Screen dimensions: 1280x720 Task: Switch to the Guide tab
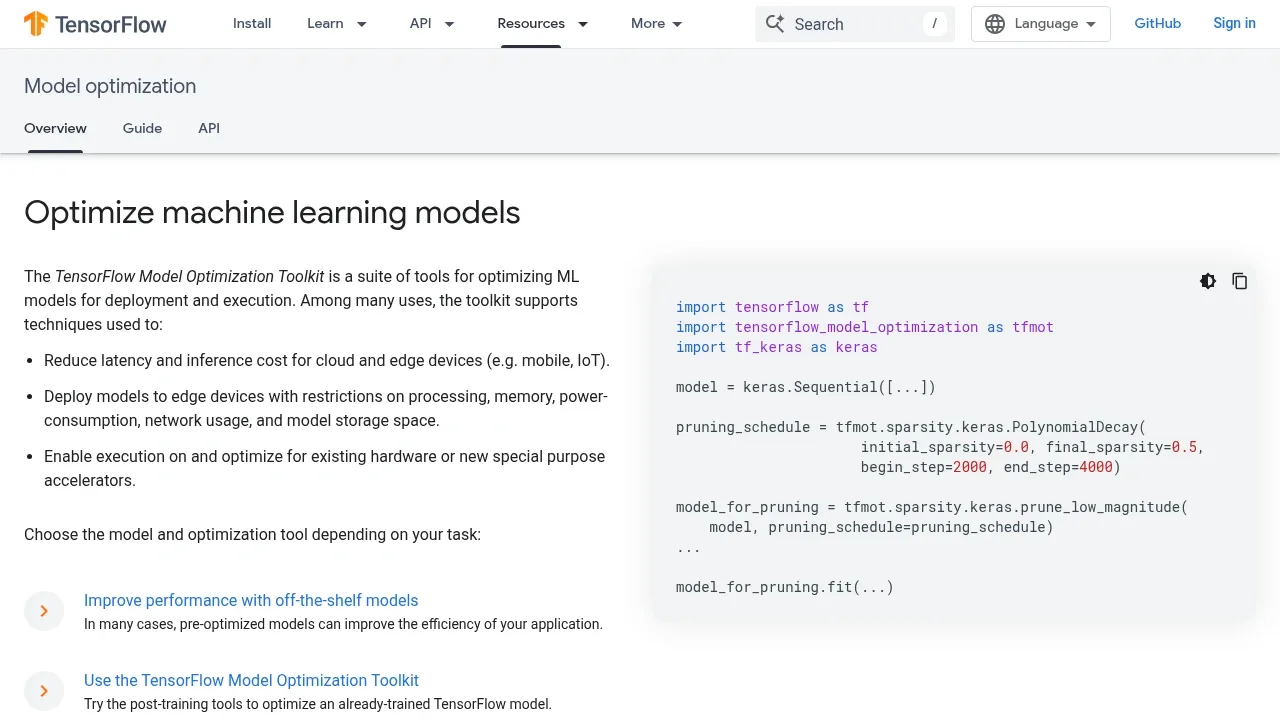[142, 129]
